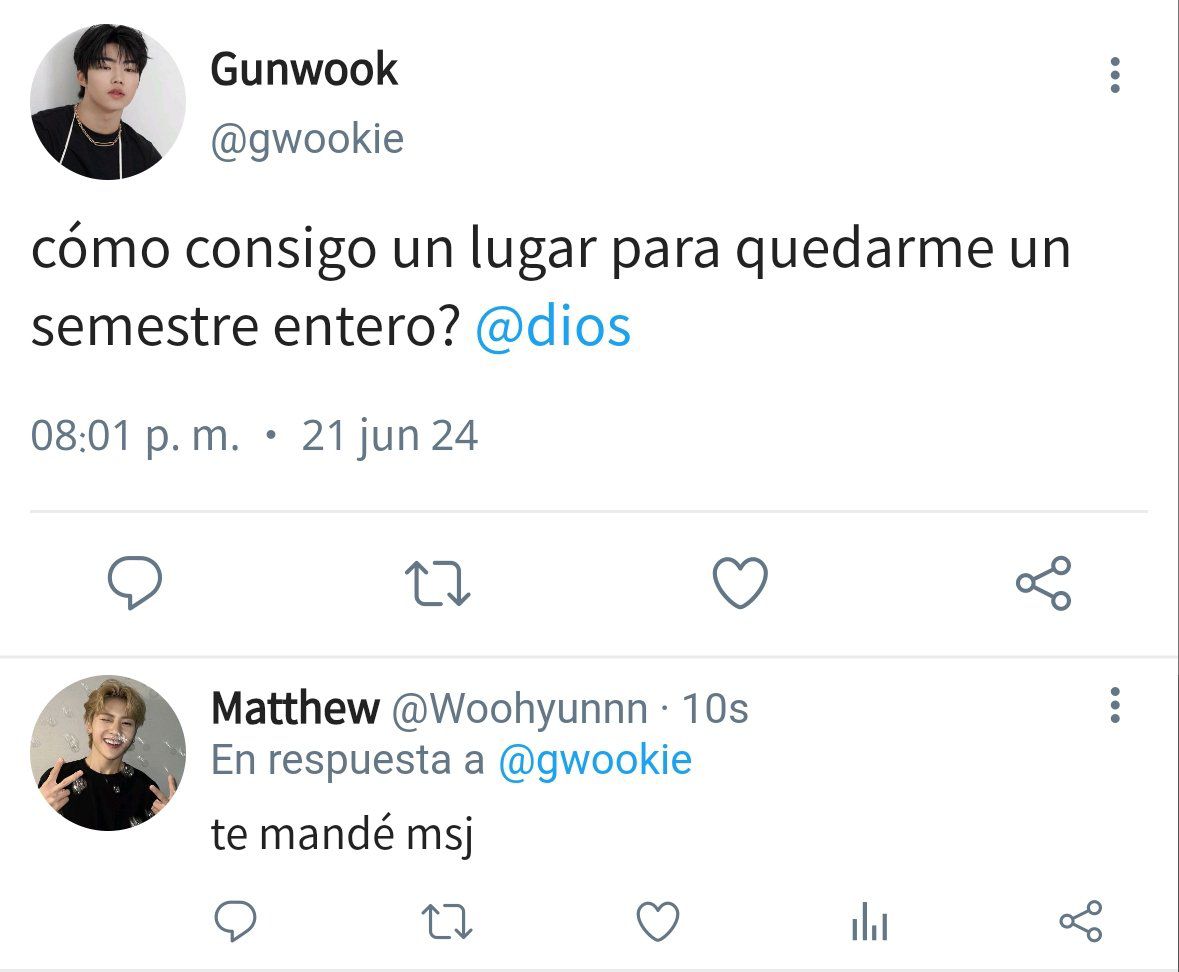Screen dimensions: 1179x972
Task: Open the @dios mention link
Action: pyautogui.click(x=553, y=327)
